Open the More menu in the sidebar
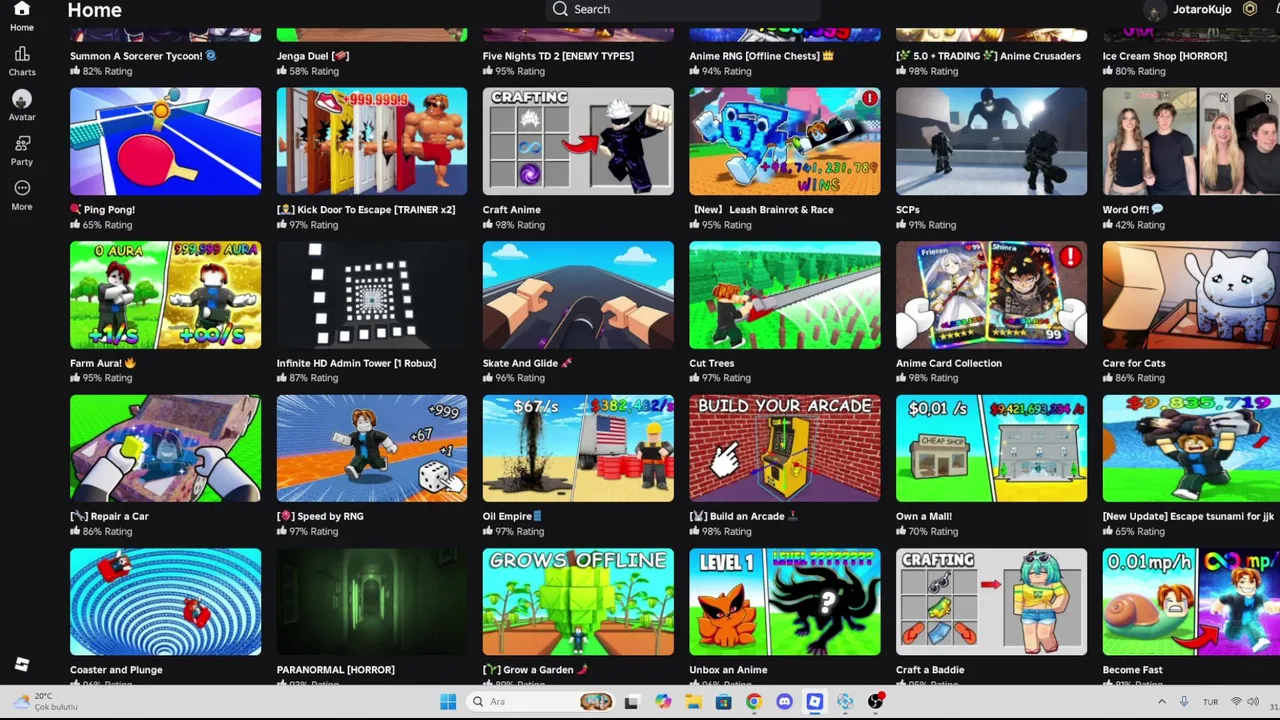Image resolution: width=1280 pixels, height=720 pixels. click(21, 195)
